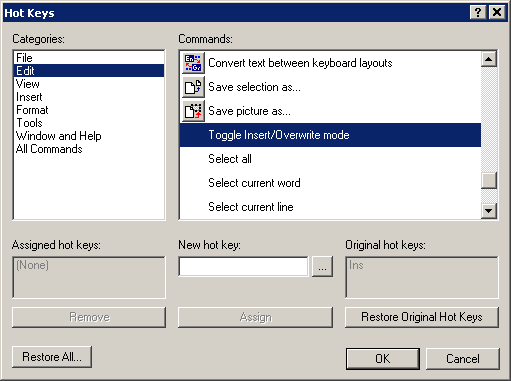Choose Toggle Insert/Overwrite mode command
Image resolution: width=511 pixels, height=381 pixels.
(x=330, y=135)
